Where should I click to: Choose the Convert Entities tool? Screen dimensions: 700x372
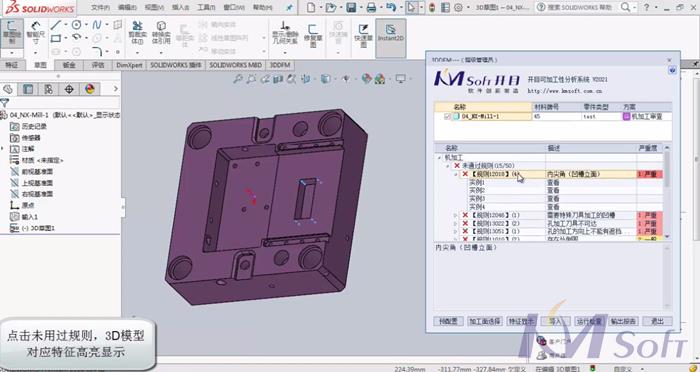pos(161,33)
